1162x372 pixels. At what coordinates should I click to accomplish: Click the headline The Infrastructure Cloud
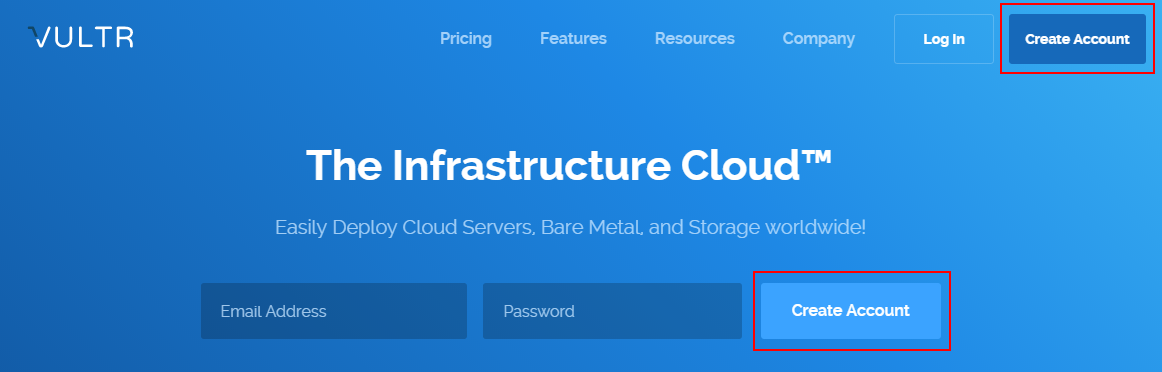click(x=568, y=165)
